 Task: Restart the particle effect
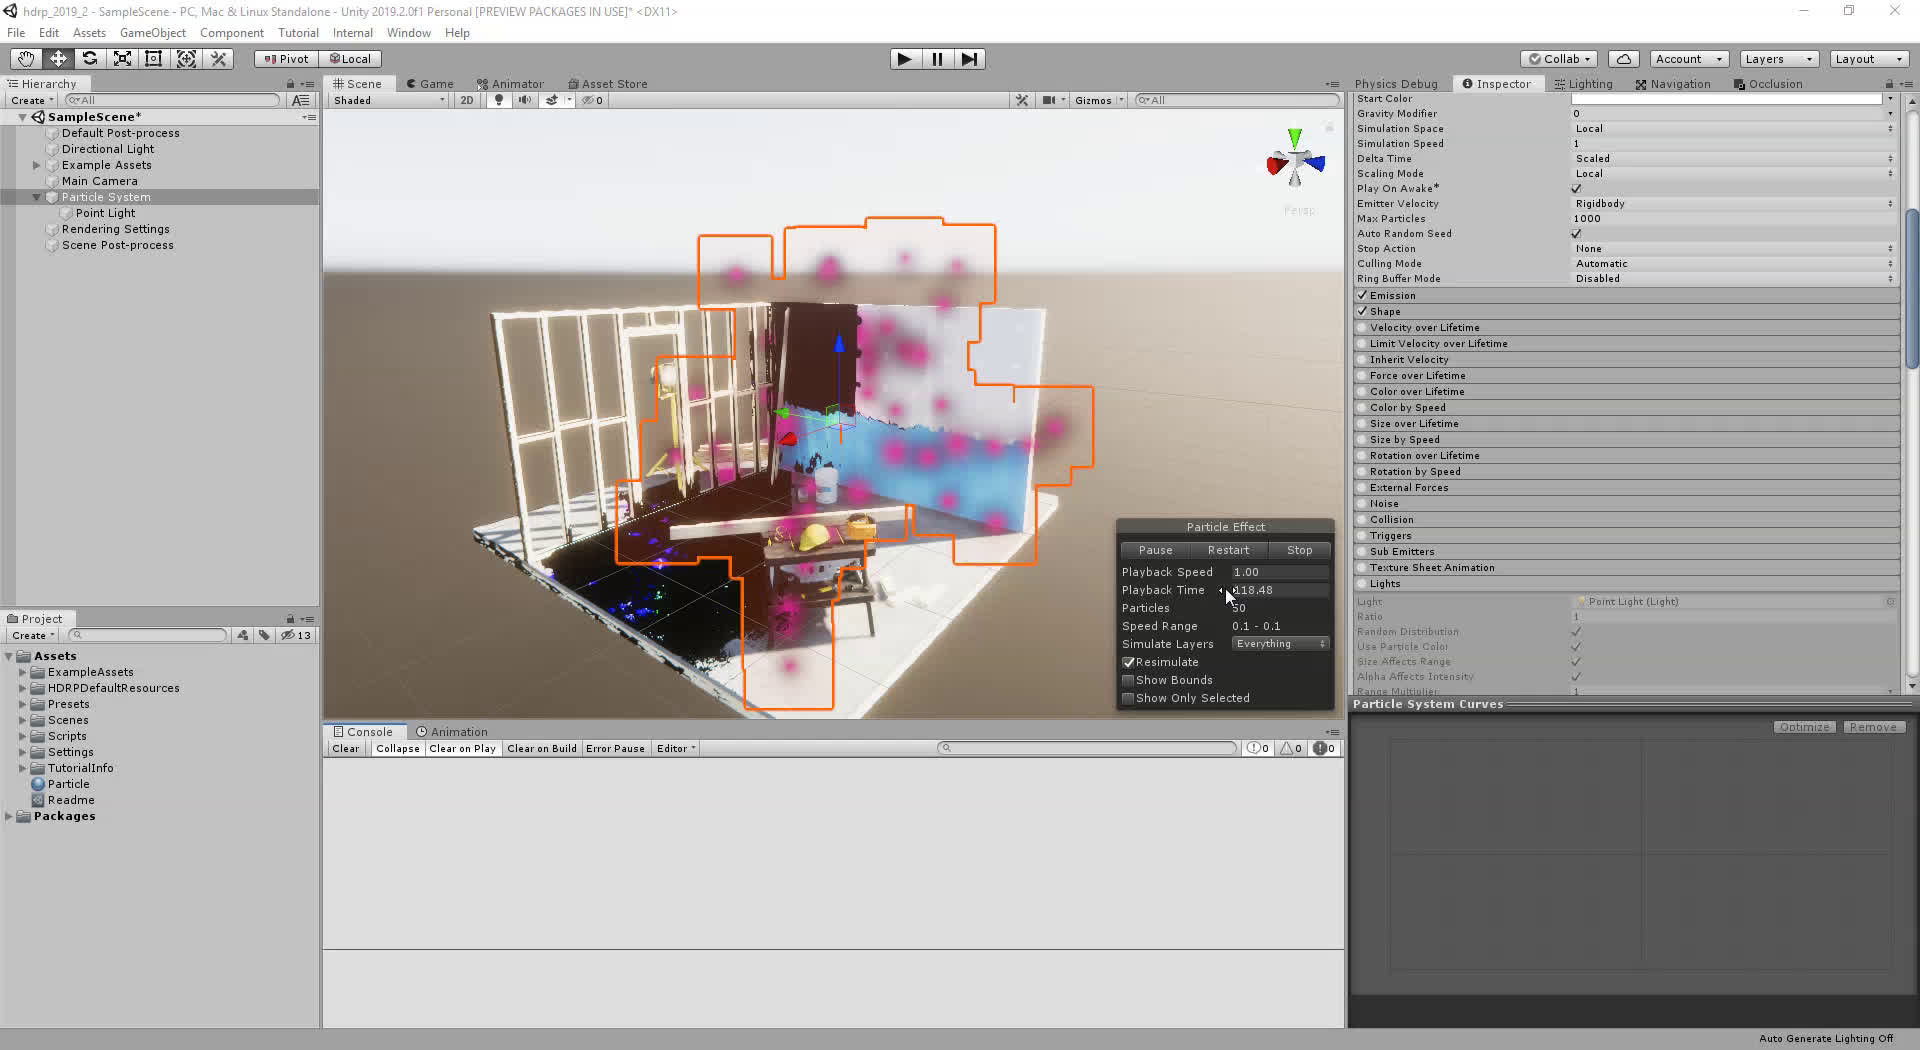click(1228, 550)
